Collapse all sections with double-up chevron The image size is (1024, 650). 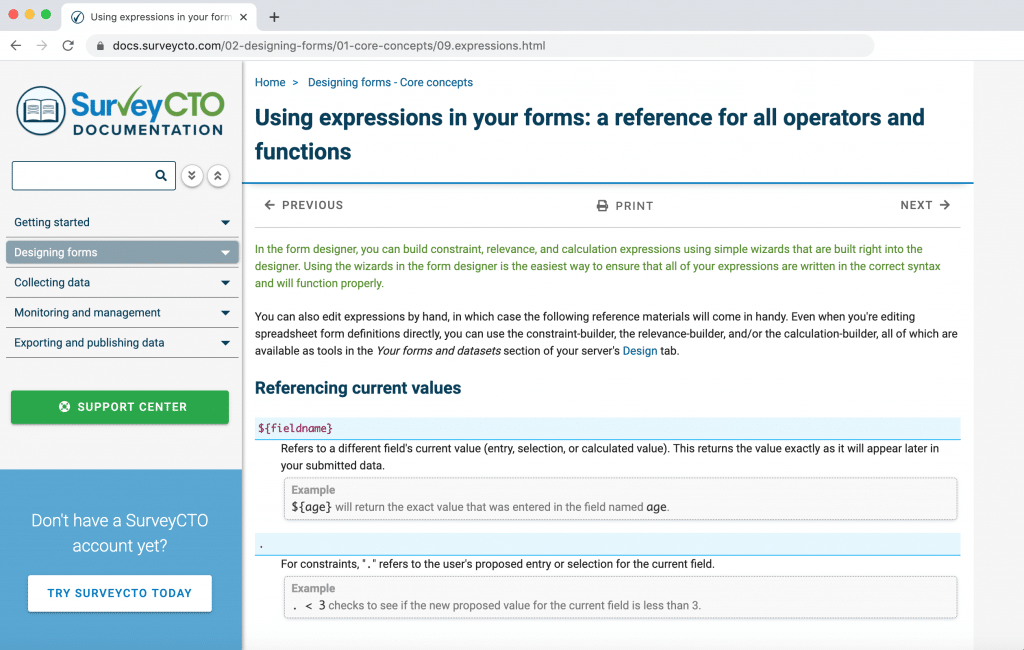218,176
